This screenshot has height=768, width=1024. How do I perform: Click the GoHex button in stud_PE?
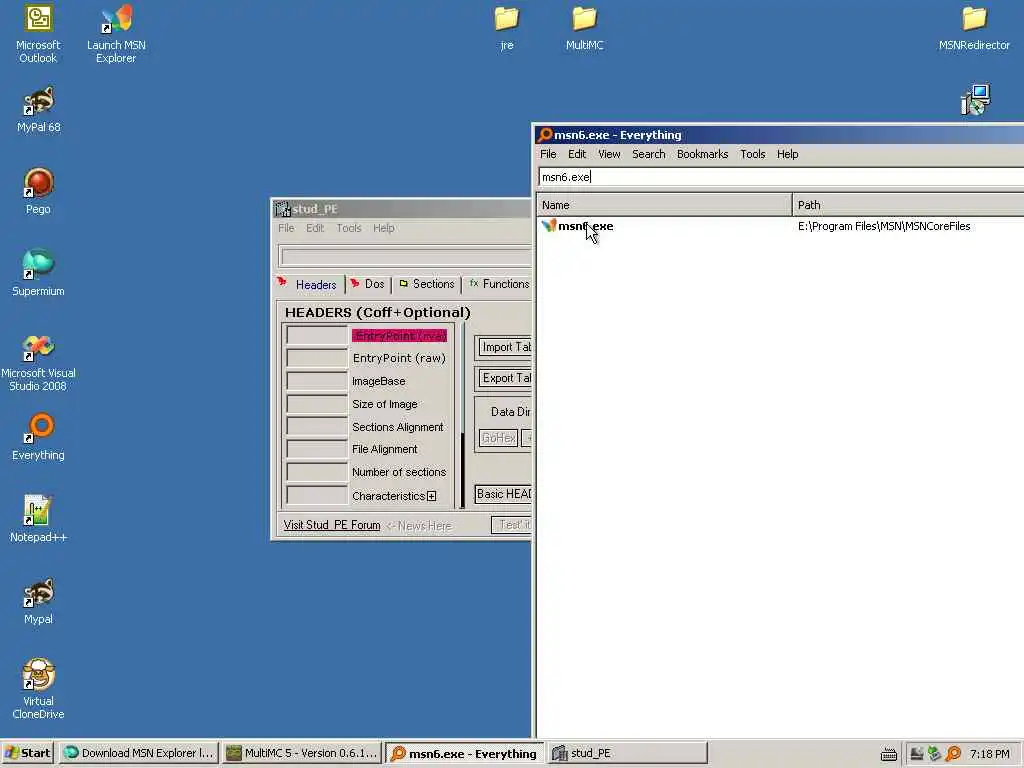[498, 438]
